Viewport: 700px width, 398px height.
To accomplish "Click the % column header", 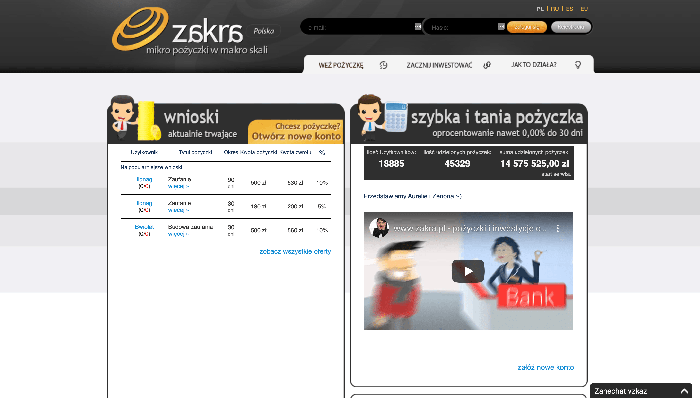I will pyautogui.click(x=322, y=152).
